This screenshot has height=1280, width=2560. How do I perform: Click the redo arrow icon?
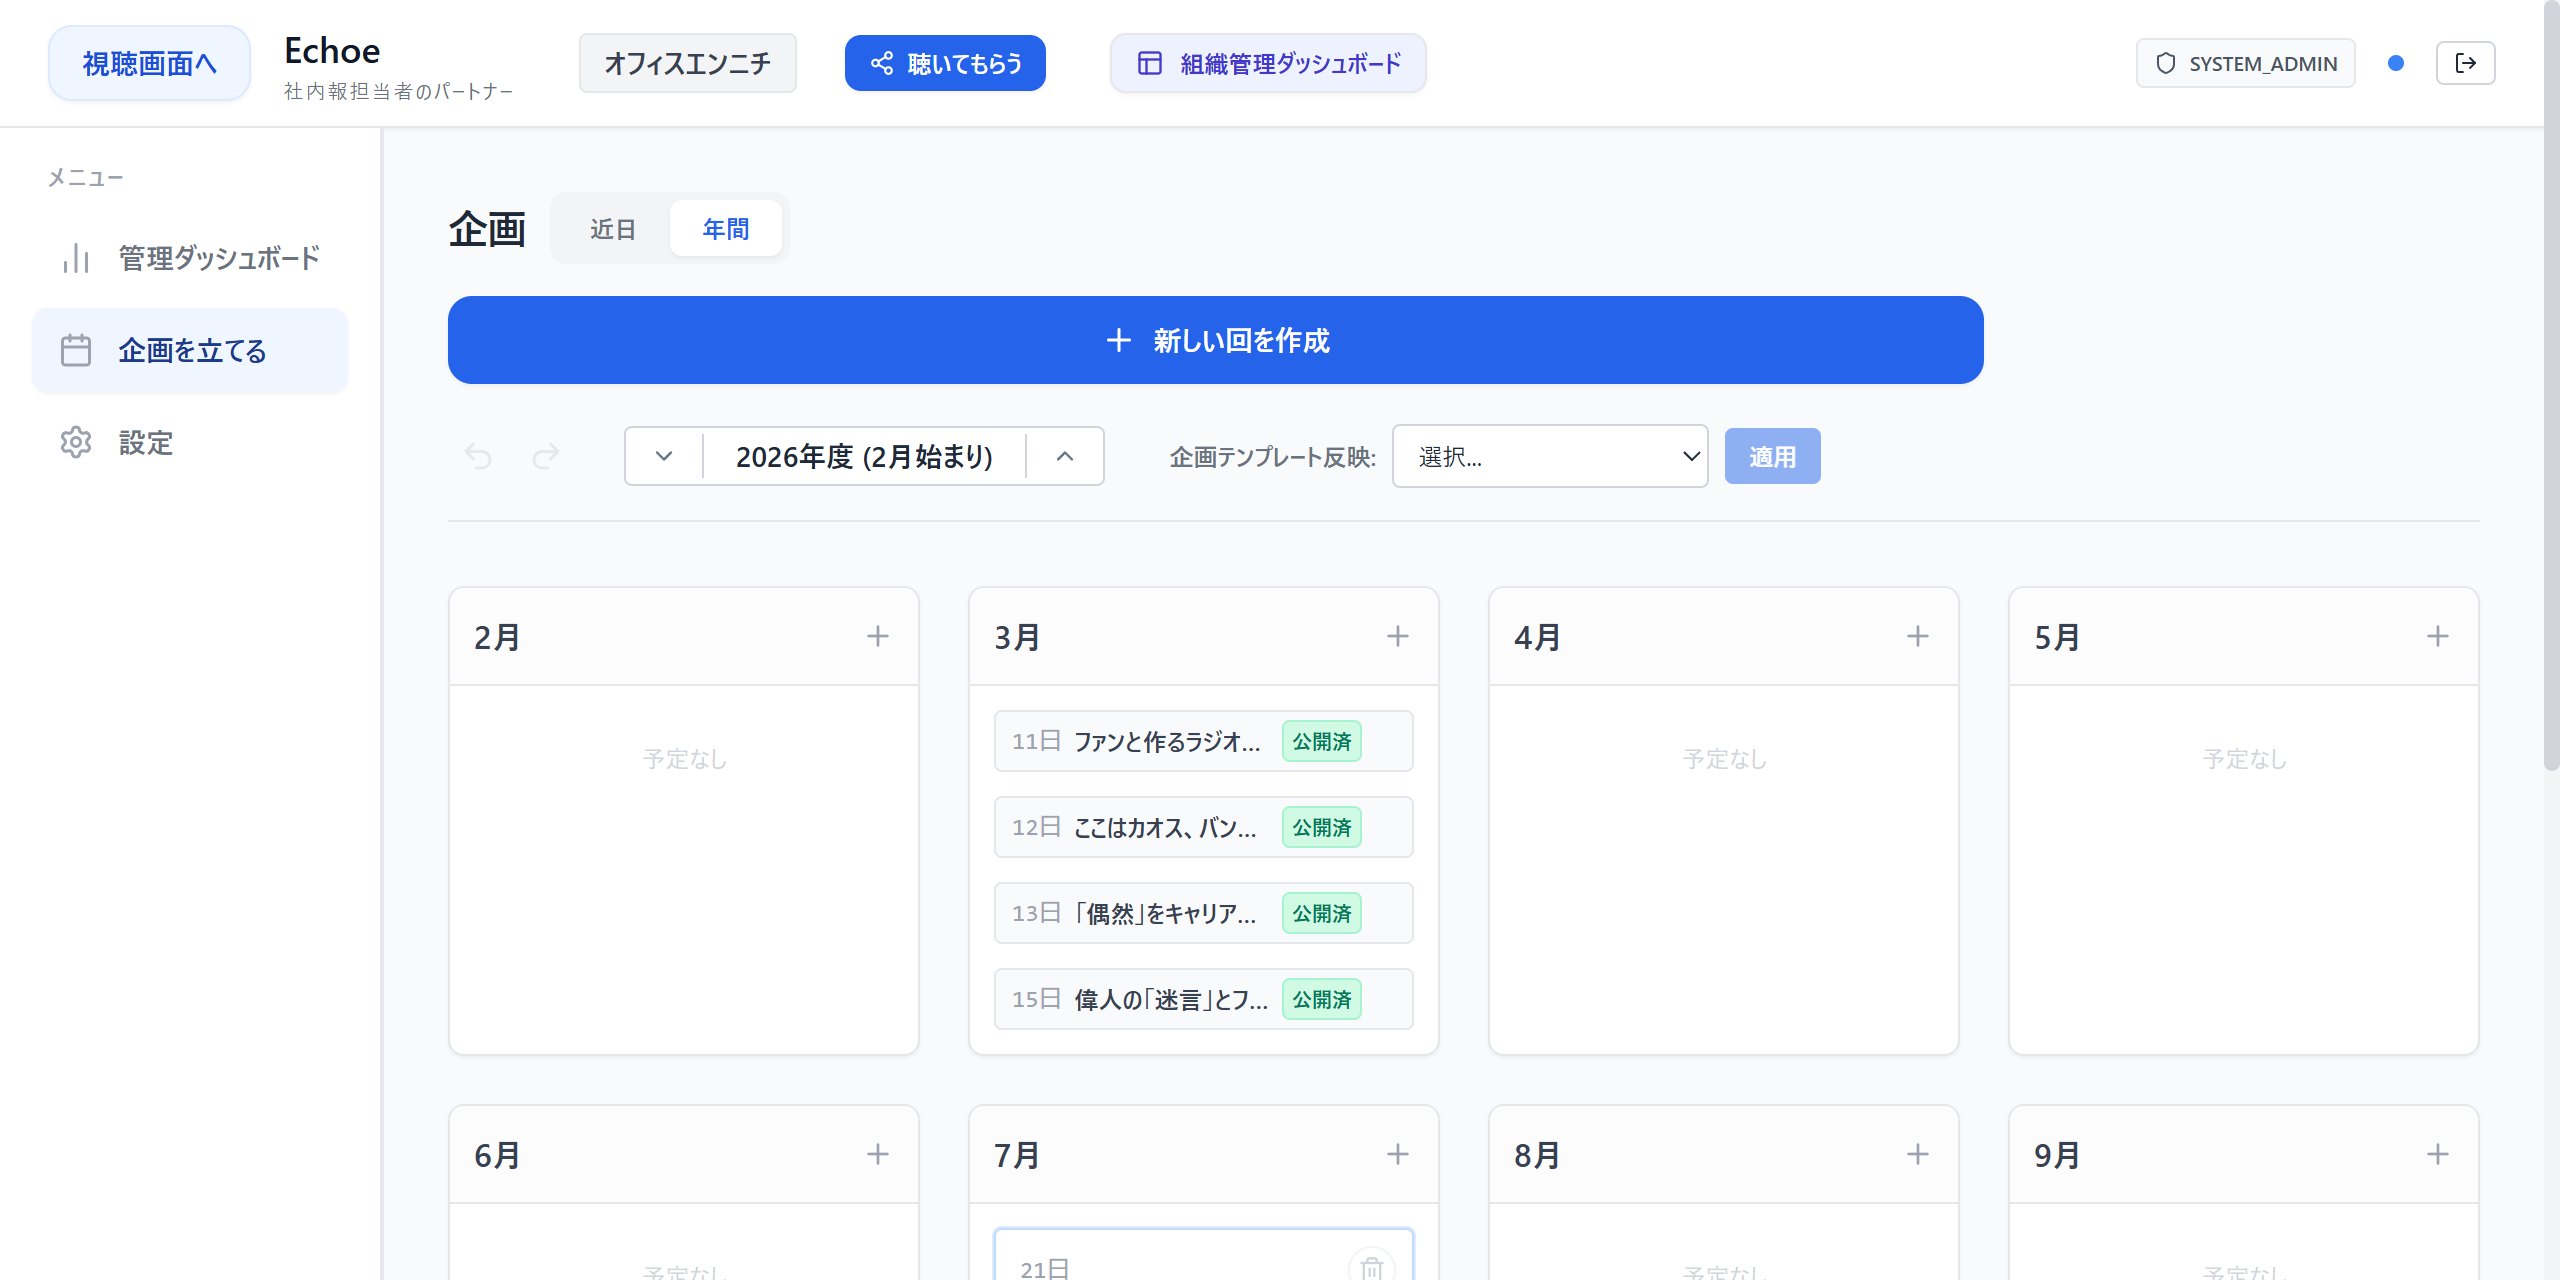coord(546,456)
